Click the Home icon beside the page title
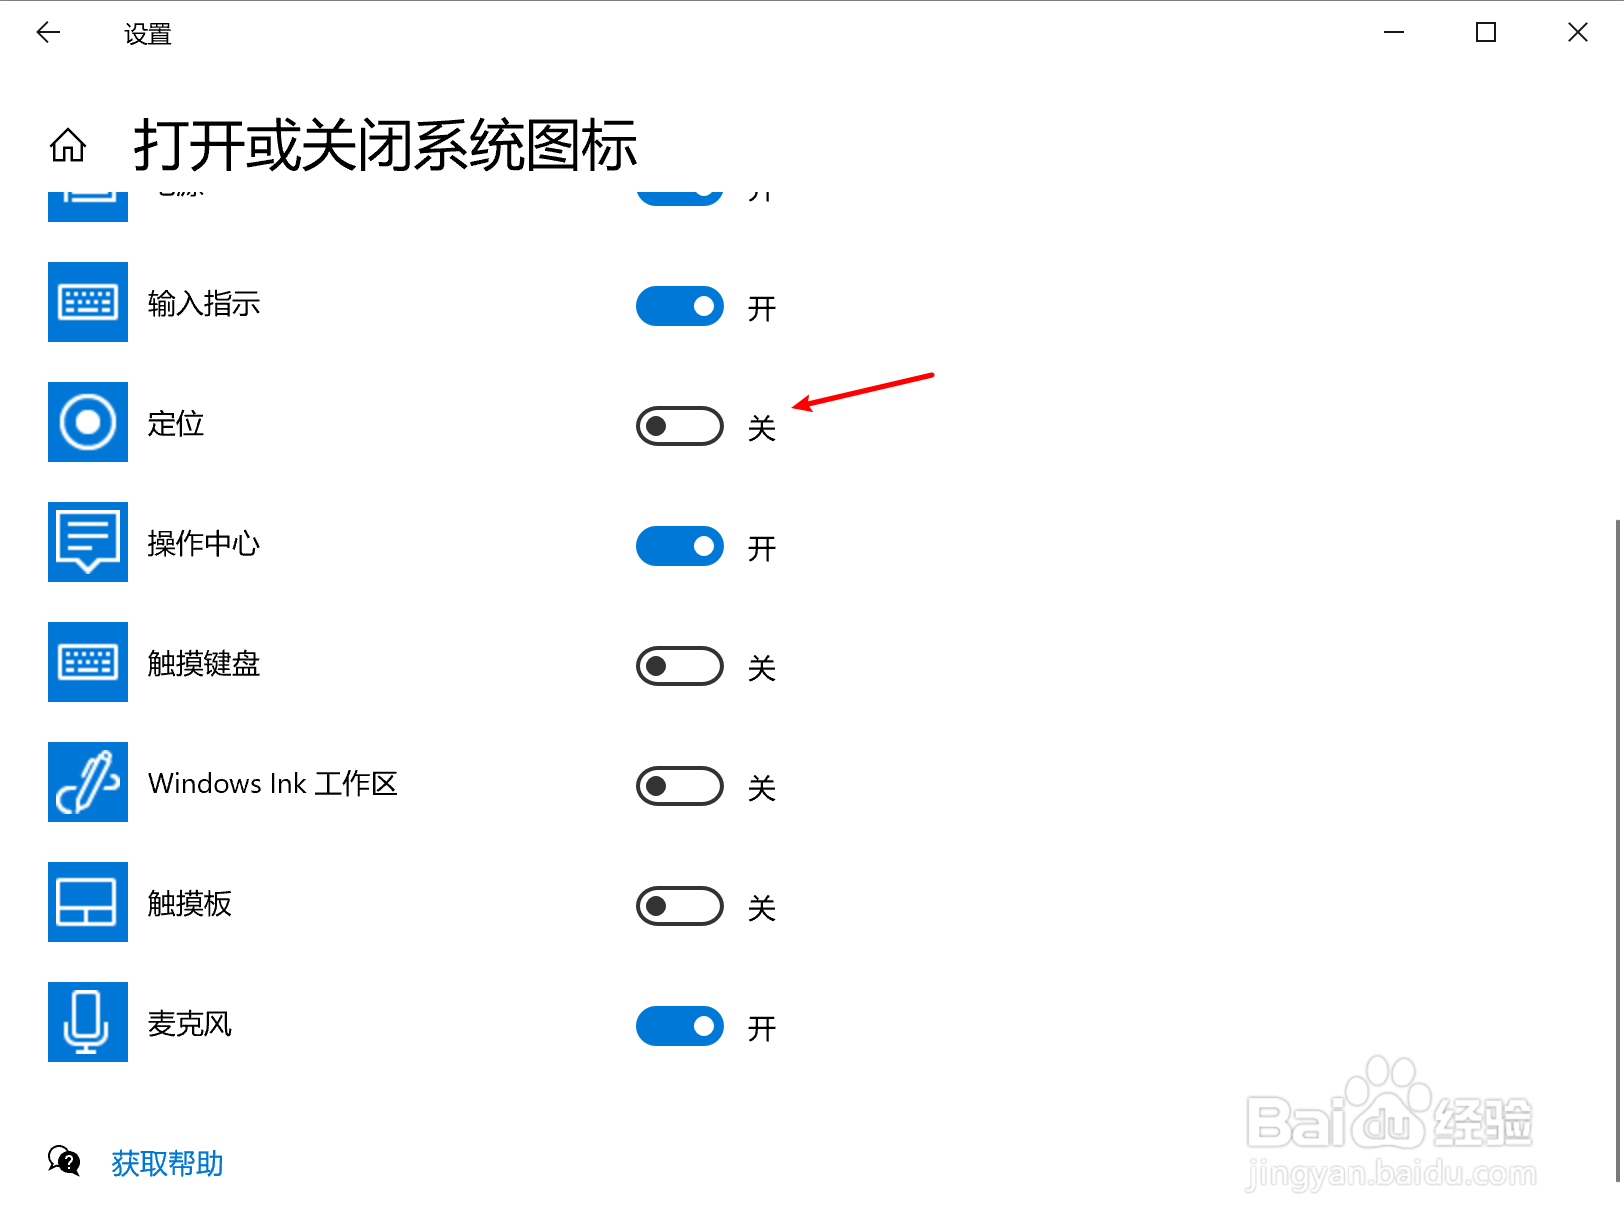 tap(68, 146)
